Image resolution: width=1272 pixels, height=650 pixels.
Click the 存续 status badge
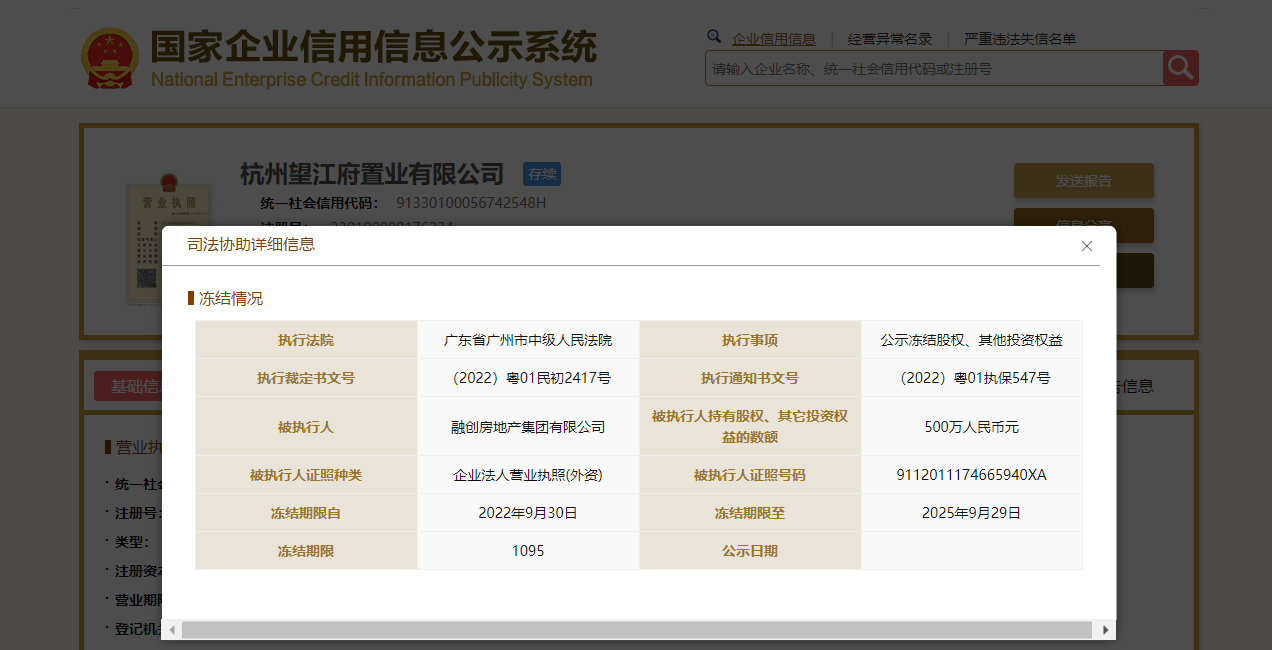[542, 174]
